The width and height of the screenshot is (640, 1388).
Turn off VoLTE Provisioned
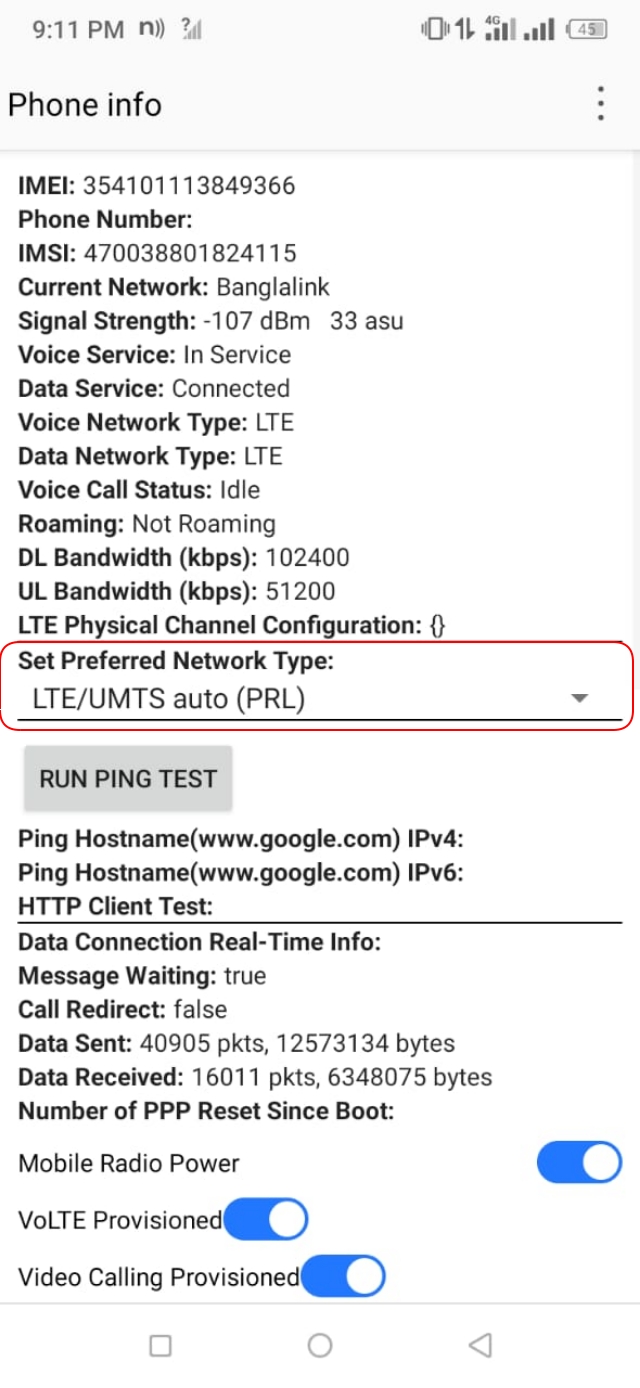(265, 1219)
